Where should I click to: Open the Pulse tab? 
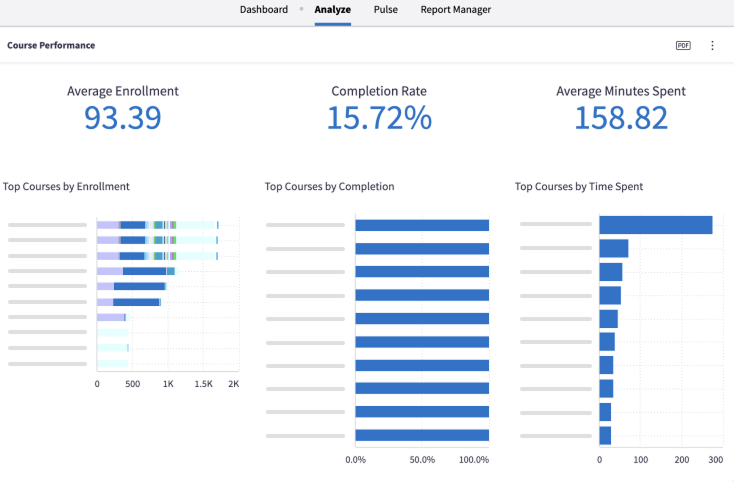[x=385, y=9]
